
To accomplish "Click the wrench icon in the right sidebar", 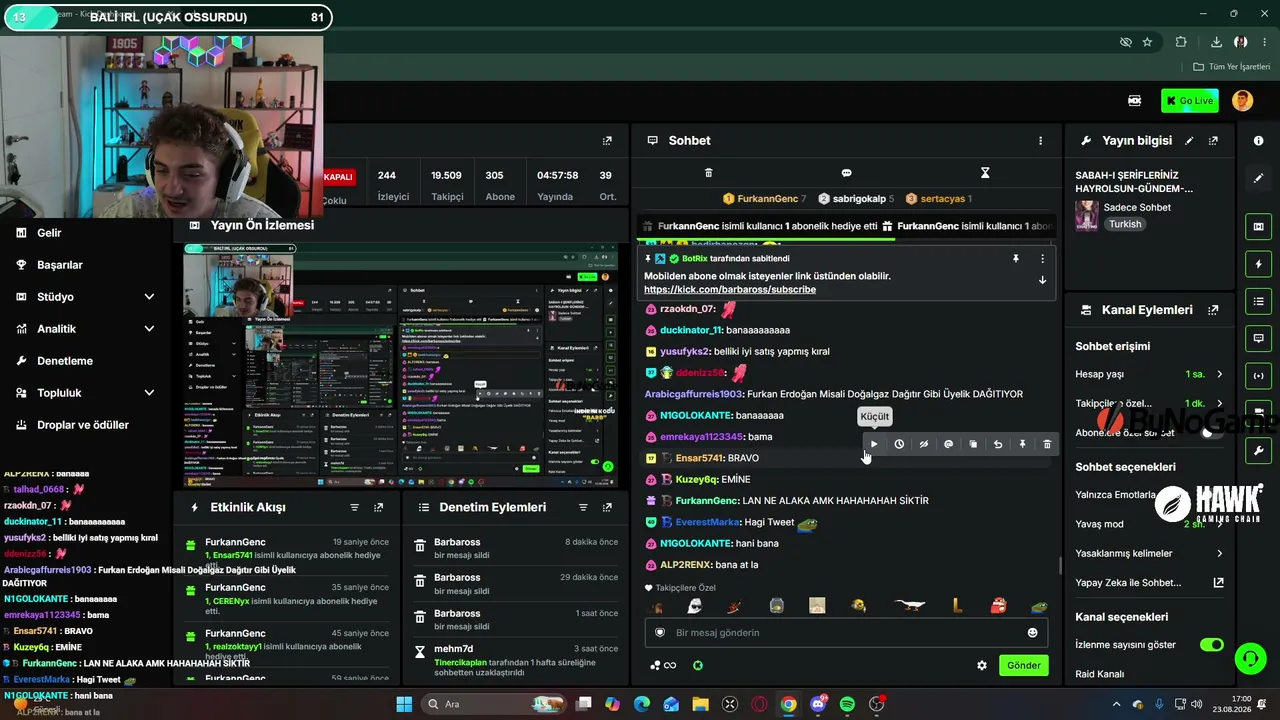I will (x=1259, y=451).
